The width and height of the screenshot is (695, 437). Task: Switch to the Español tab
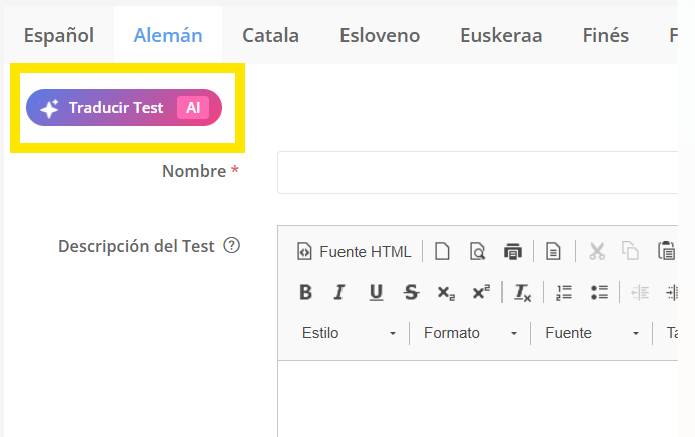[58, 36]
